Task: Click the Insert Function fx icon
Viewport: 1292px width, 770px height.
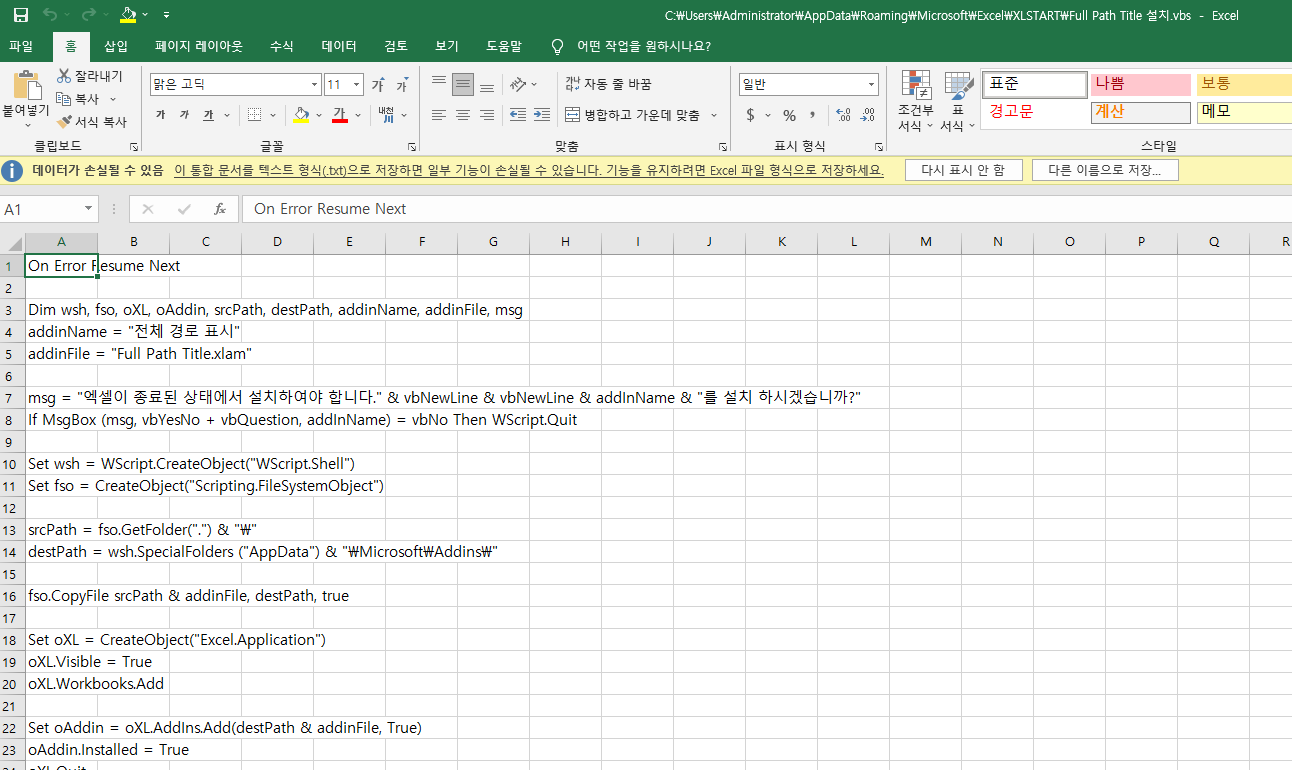Action: tap(220, 209)
